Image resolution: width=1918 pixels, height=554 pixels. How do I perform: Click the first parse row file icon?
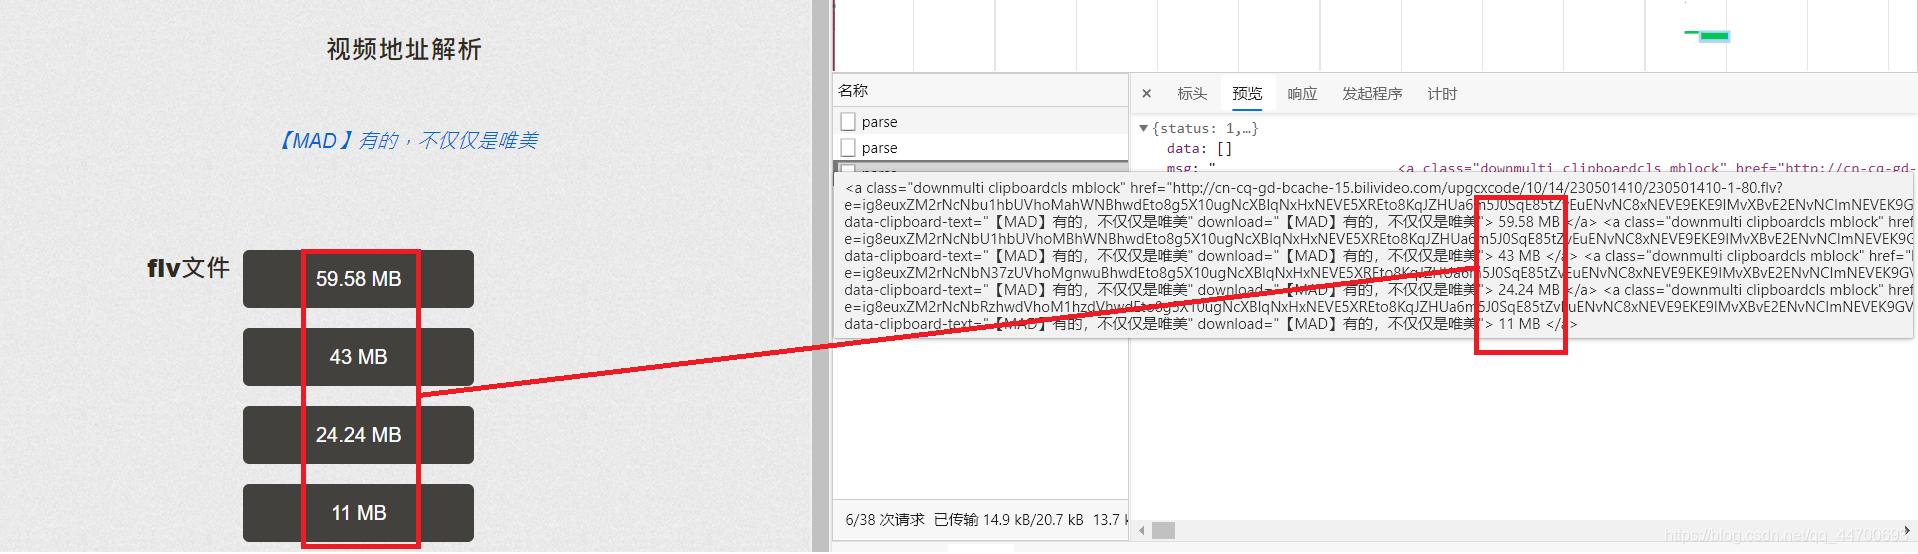pyautogui.click(x=848, y=122)
